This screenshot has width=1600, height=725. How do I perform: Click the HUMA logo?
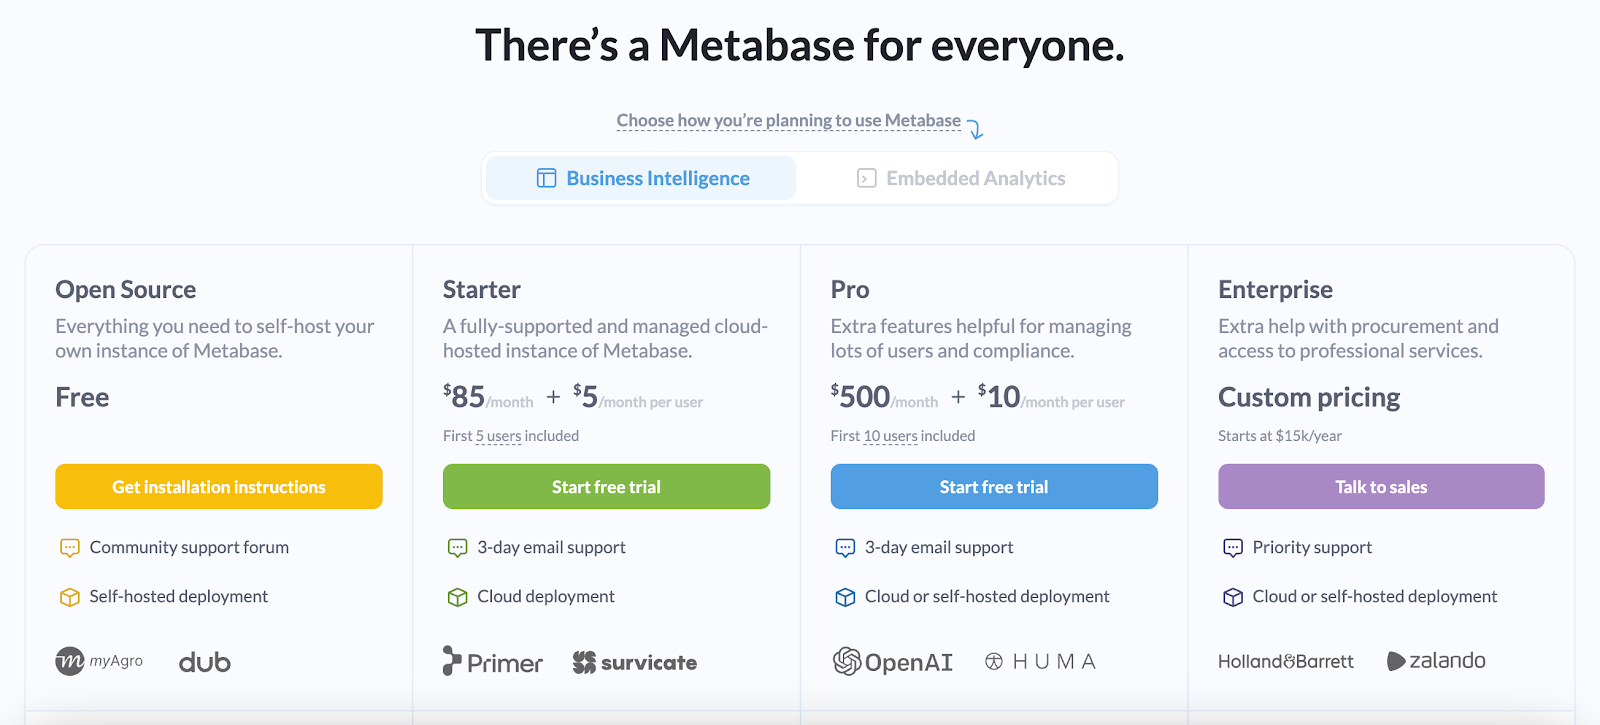click(x=1040, y=662)
